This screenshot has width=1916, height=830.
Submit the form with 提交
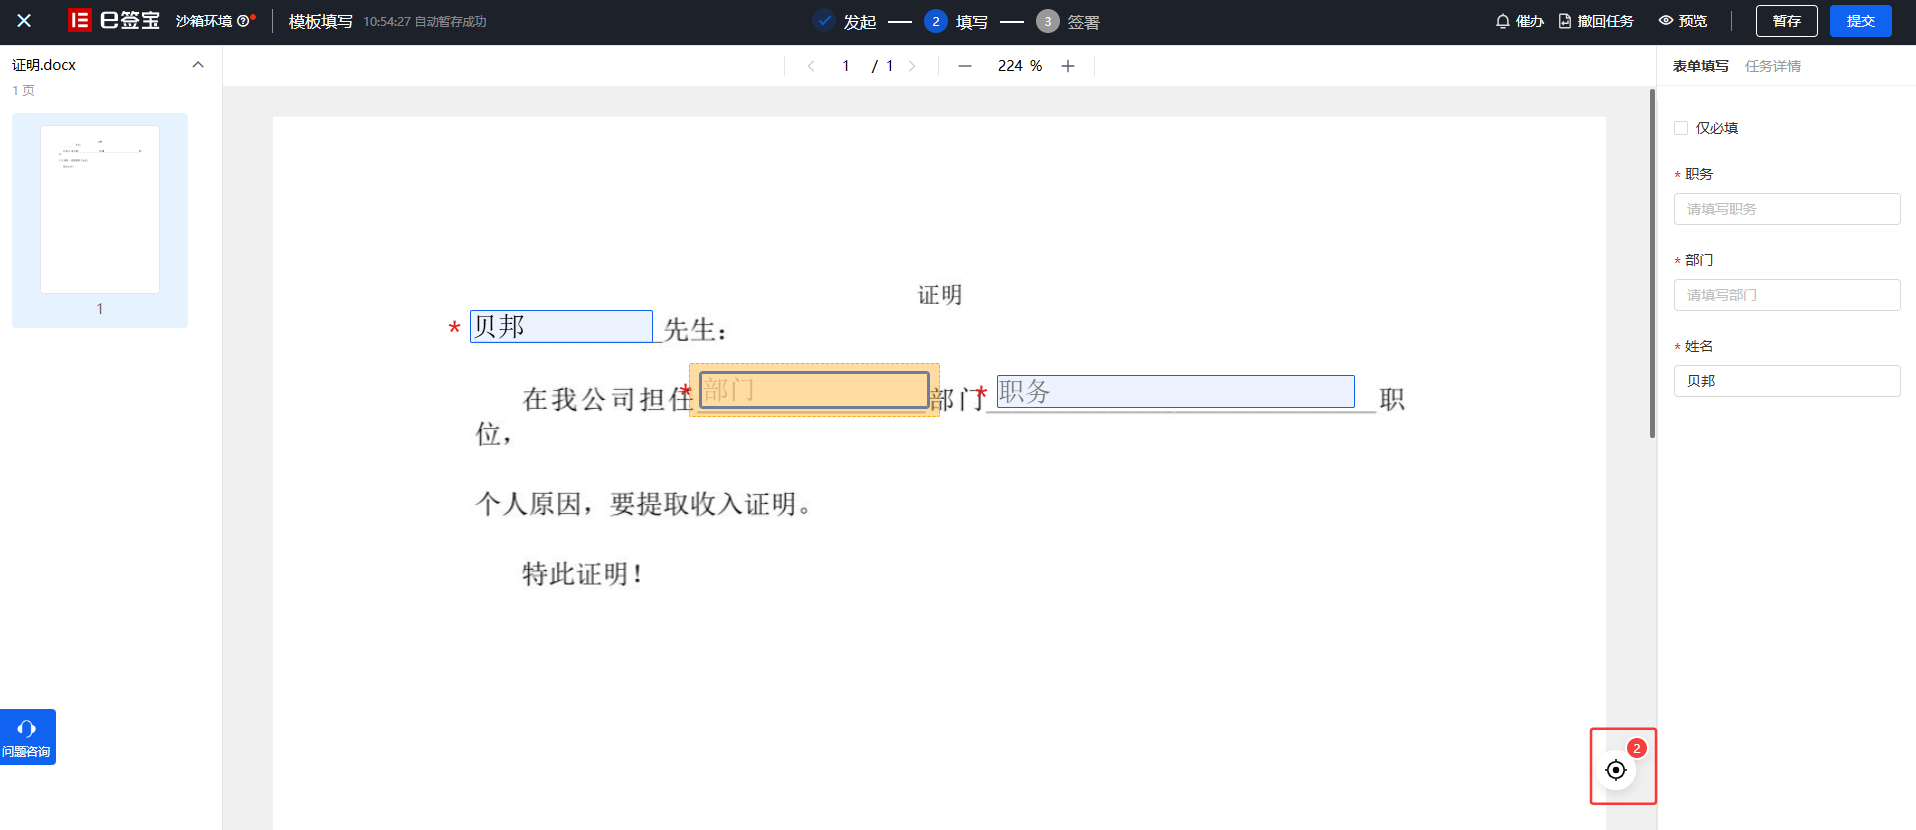coord(1860,21)
